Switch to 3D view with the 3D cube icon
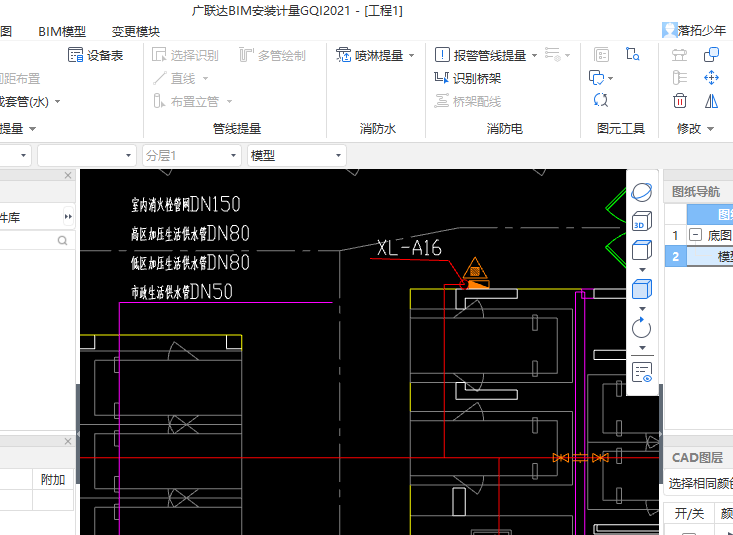This screenshot has height=535, width=733. pos(641,221)
